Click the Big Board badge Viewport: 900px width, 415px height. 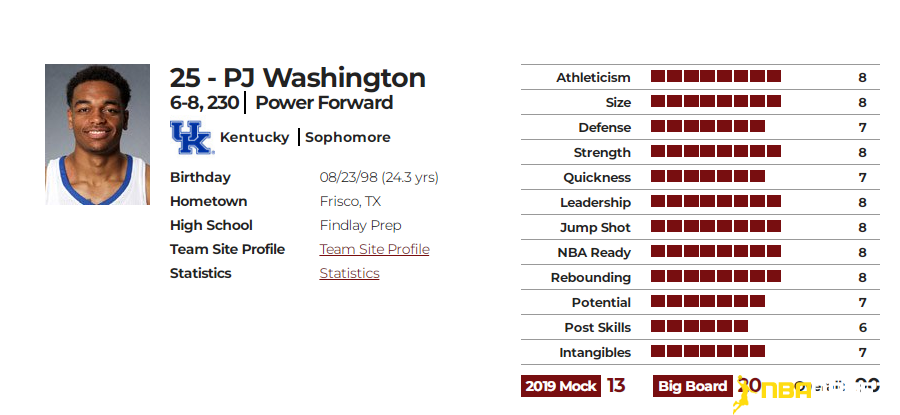click(x=693, y=386)
